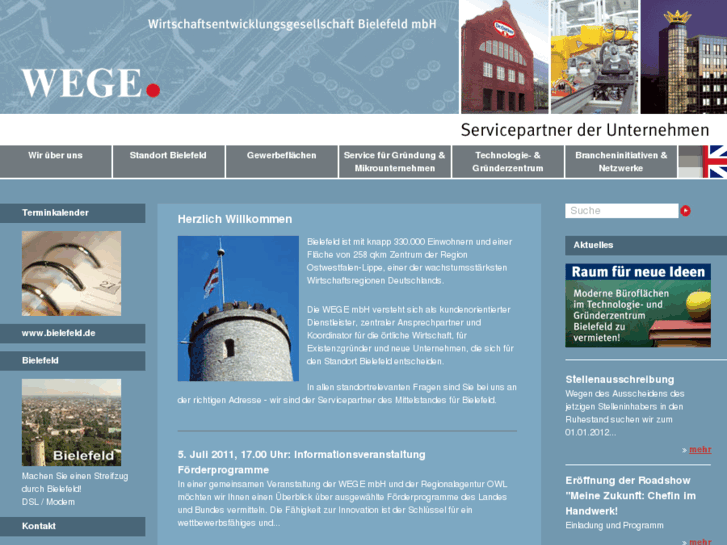Open the Kontakt sidebar section
The width and height of the screenshot is (727, 545).
pos(72,526)
